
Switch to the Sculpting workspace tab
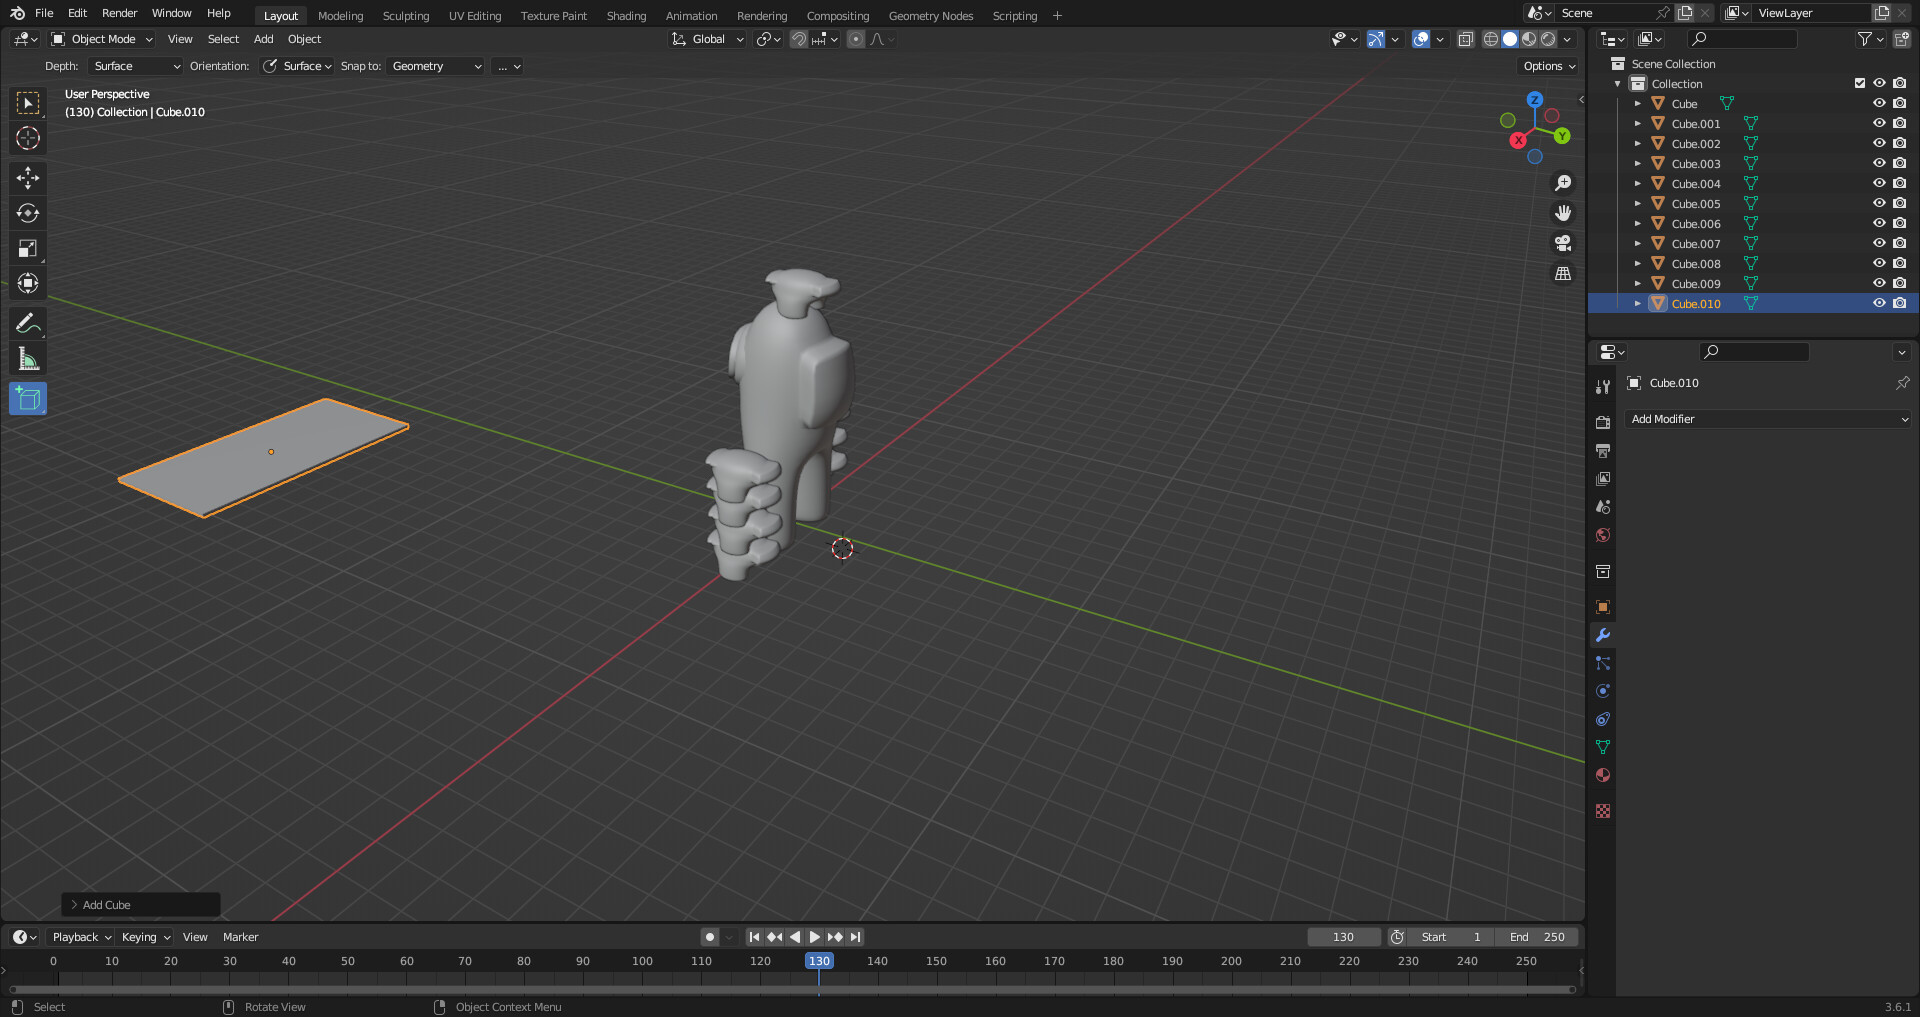[405, 15]
